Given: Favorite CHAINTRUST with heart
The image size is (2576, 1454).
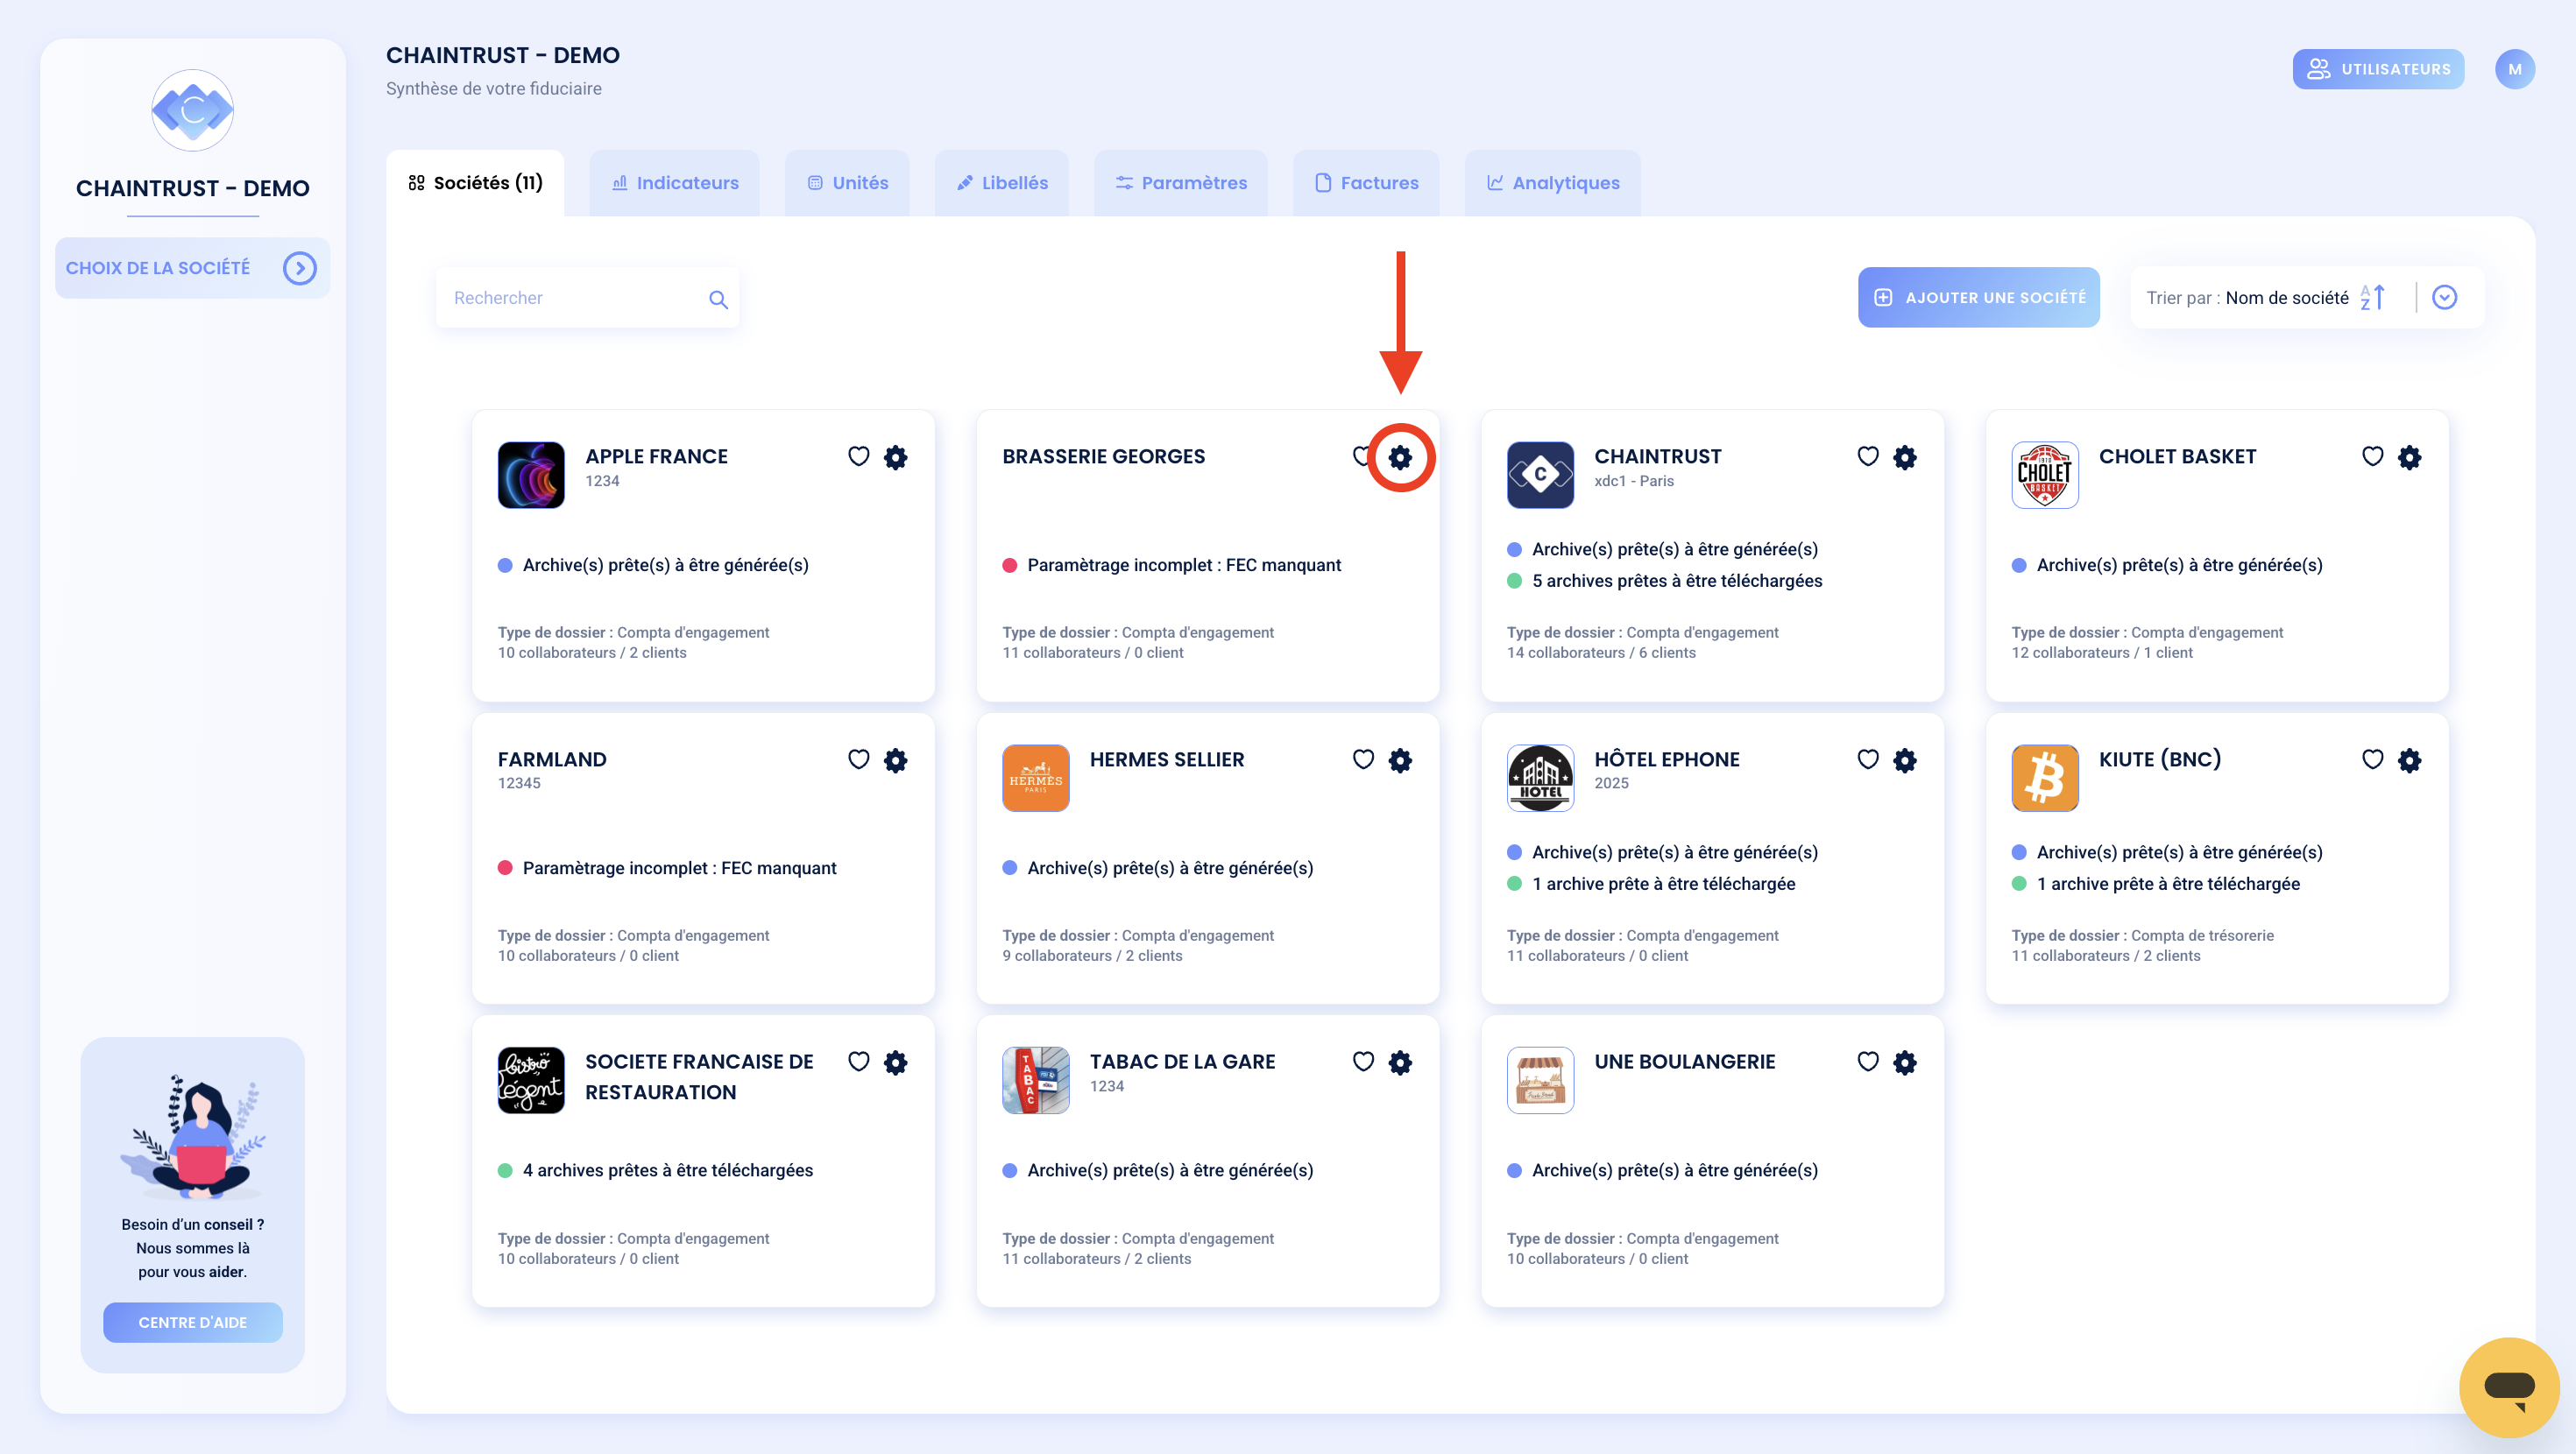Looking at the screenshot, I should [1868, 456].
